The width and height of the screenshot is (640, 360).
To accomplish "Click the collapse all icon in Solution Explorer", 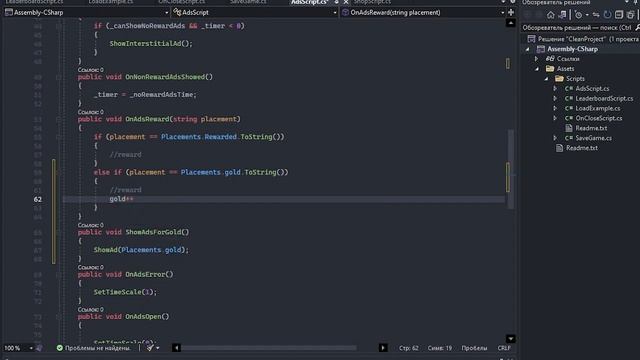I will pos(619,15).
